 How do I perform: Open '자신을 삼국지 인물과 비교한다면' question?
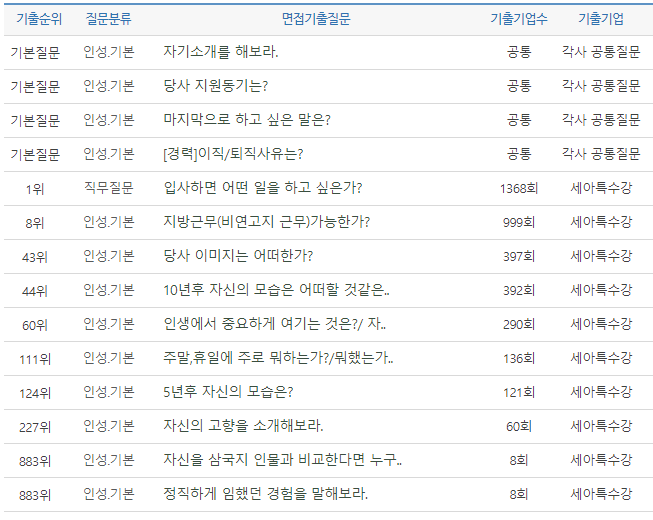[282, 460]
